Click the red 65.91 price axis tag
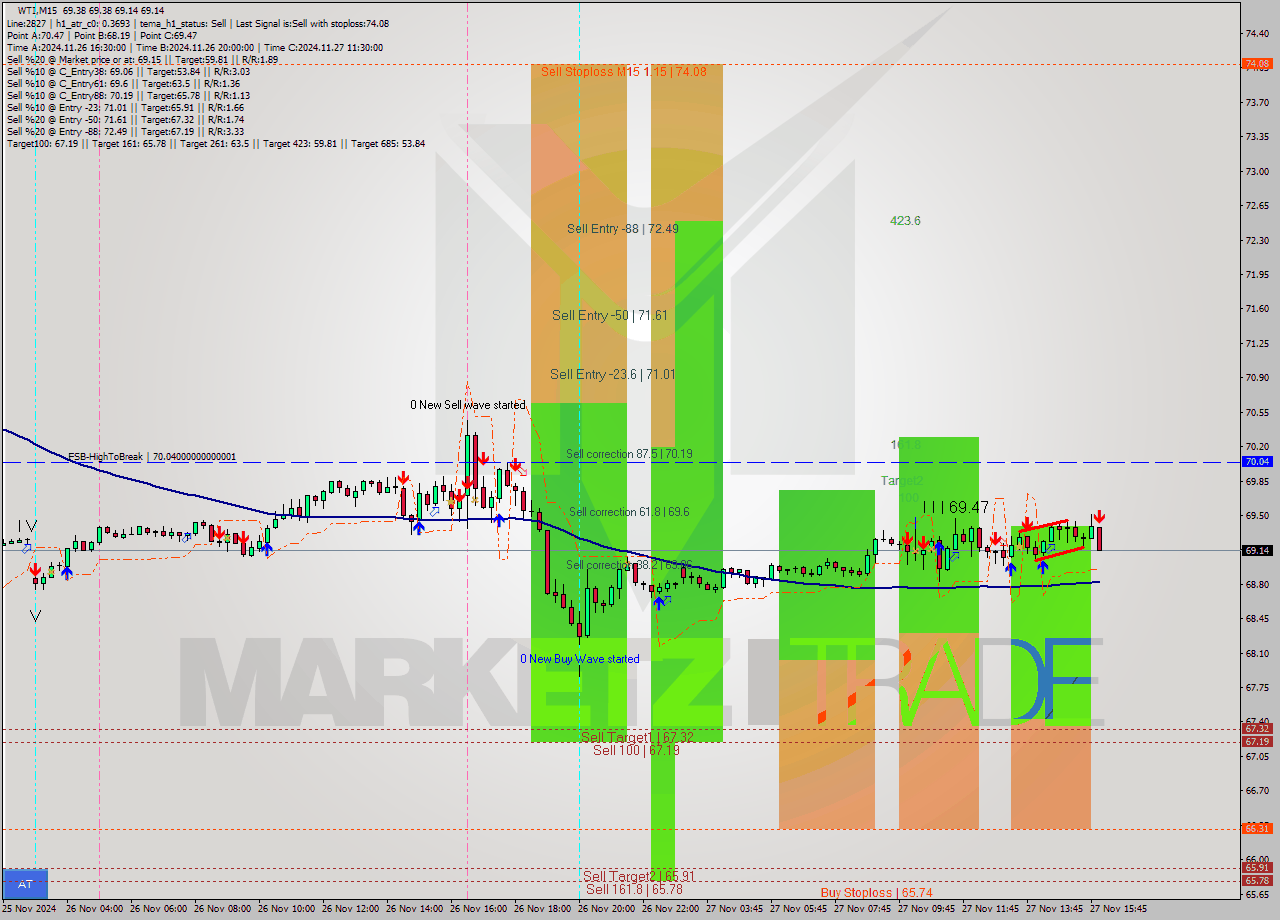 click(x=1256, y=868)
